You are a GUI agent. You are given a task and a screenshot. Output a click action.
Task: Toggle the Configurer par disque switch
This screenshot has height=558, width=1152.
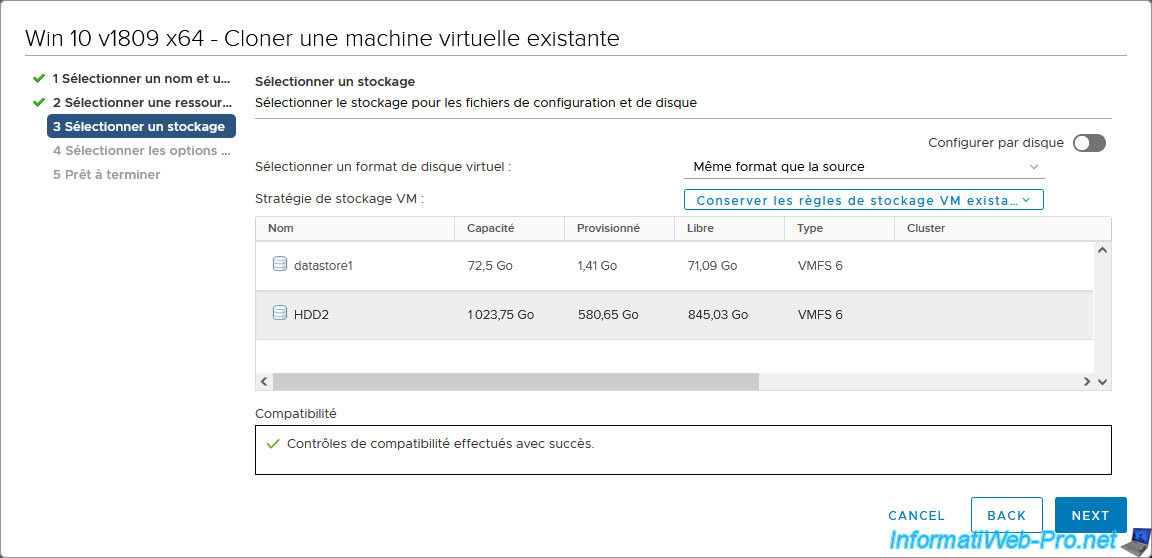point(1089,143)
